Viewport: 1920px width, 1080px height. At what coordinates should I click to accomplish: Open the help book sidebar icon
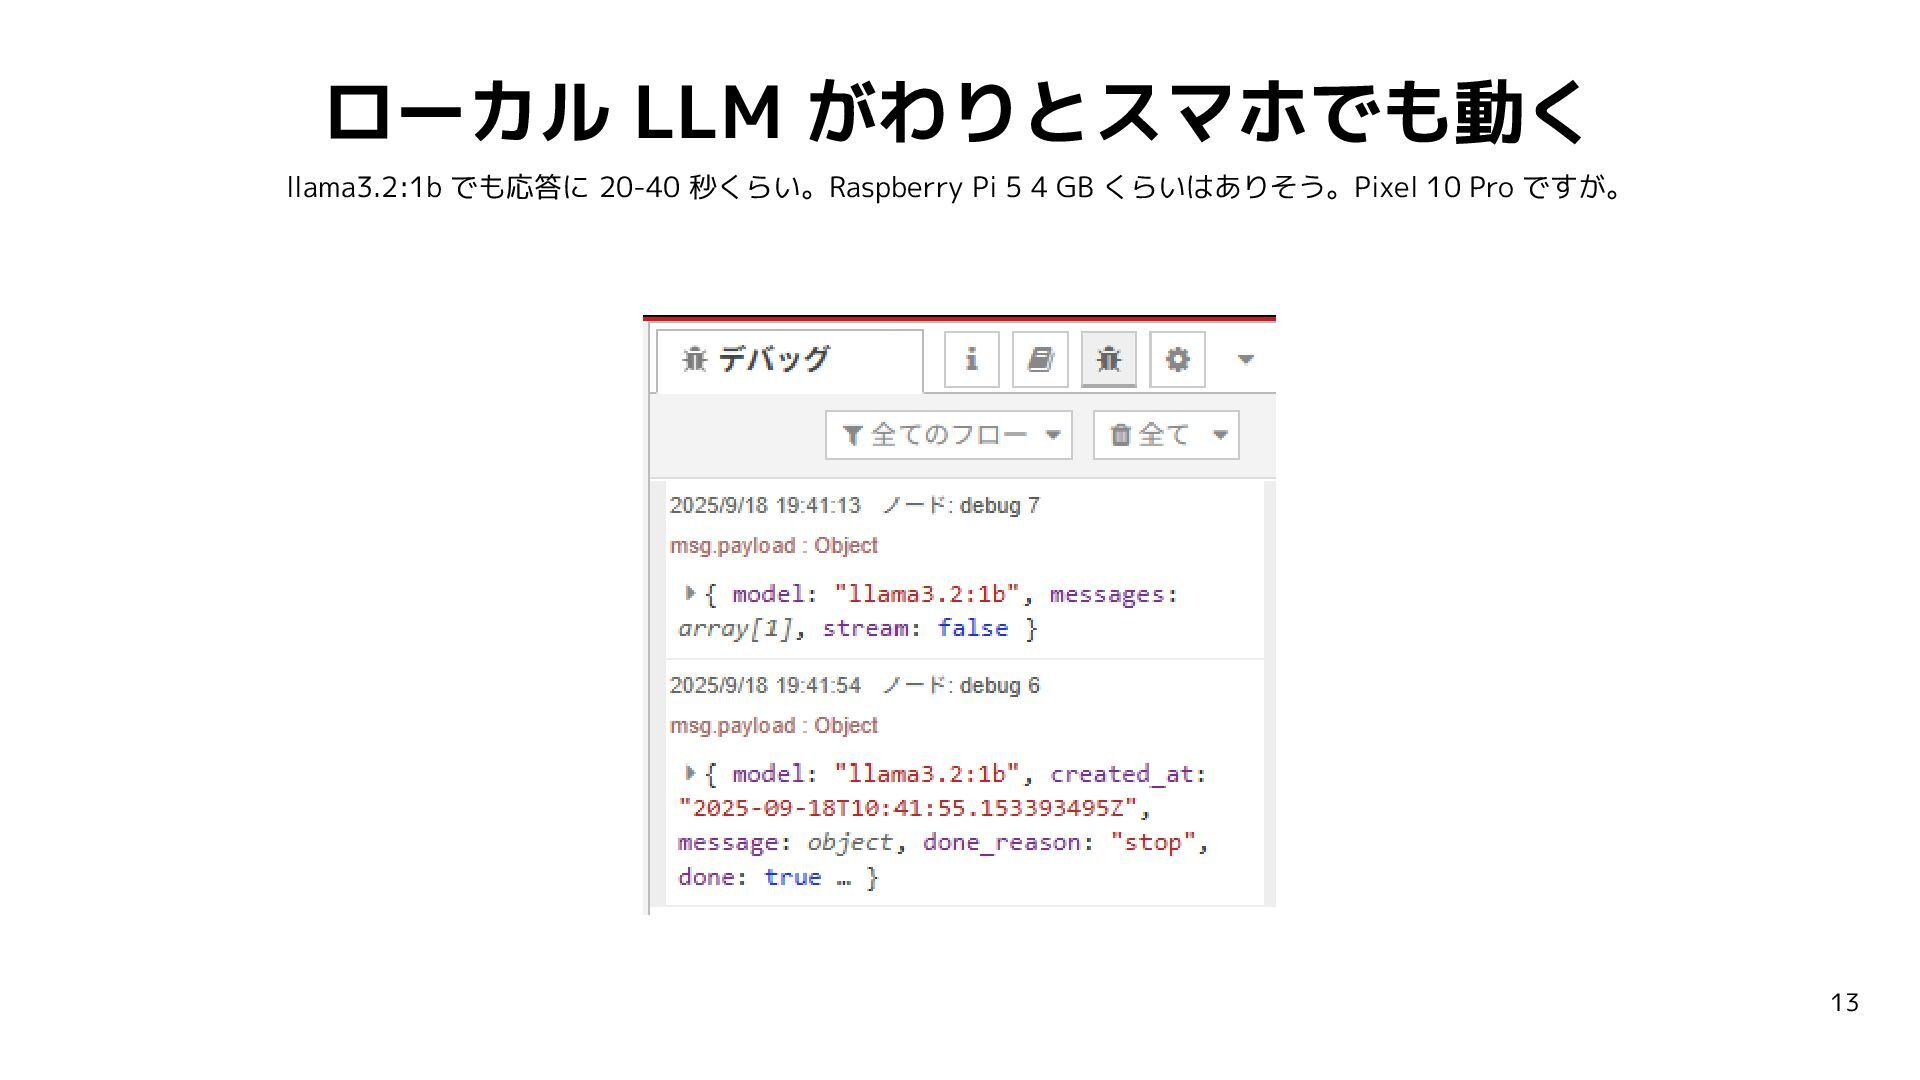pyautogui.click(x=1040, y=359)
